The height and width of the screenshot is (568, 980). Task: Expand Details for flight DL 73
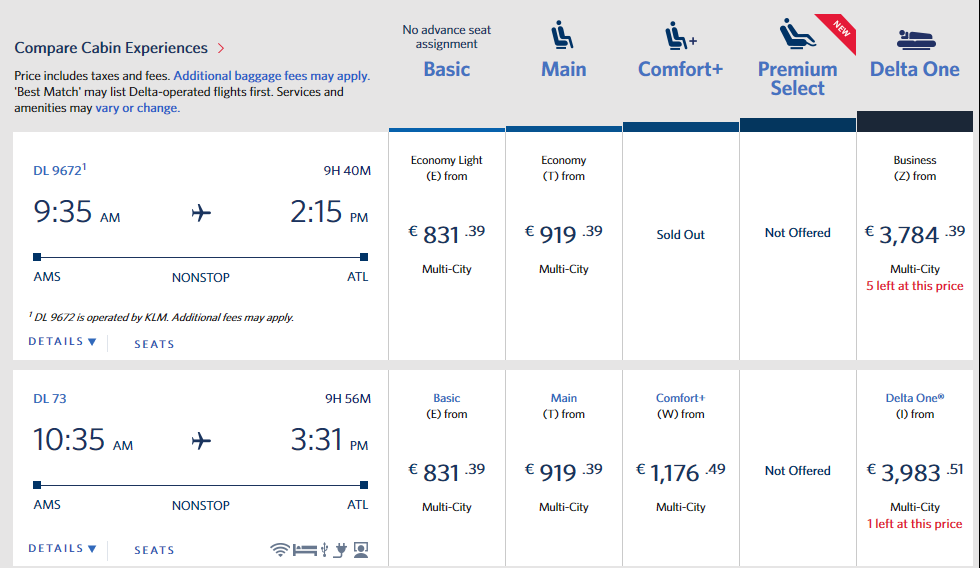tap(62, 549)
